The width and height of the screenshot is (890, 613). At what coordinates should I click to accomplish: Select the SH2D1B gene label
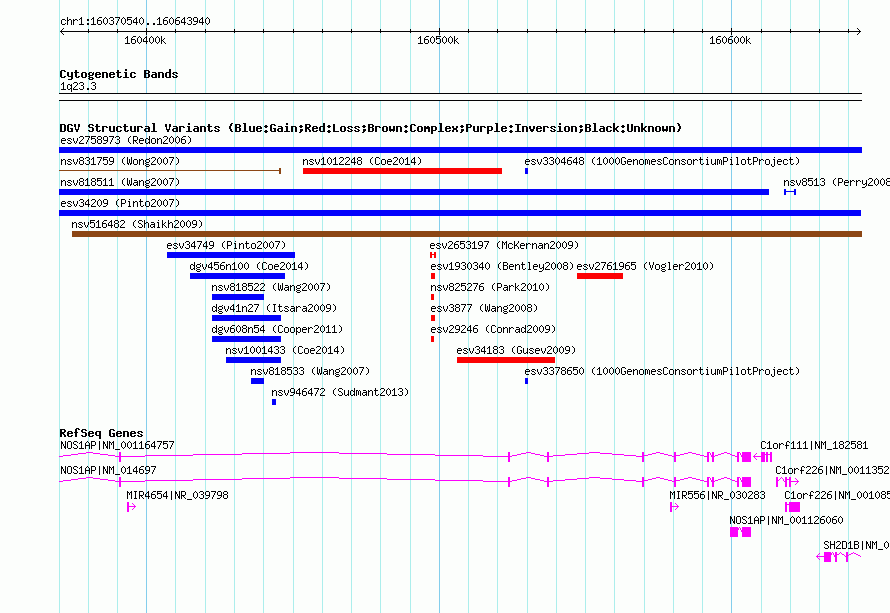(857, 545)
